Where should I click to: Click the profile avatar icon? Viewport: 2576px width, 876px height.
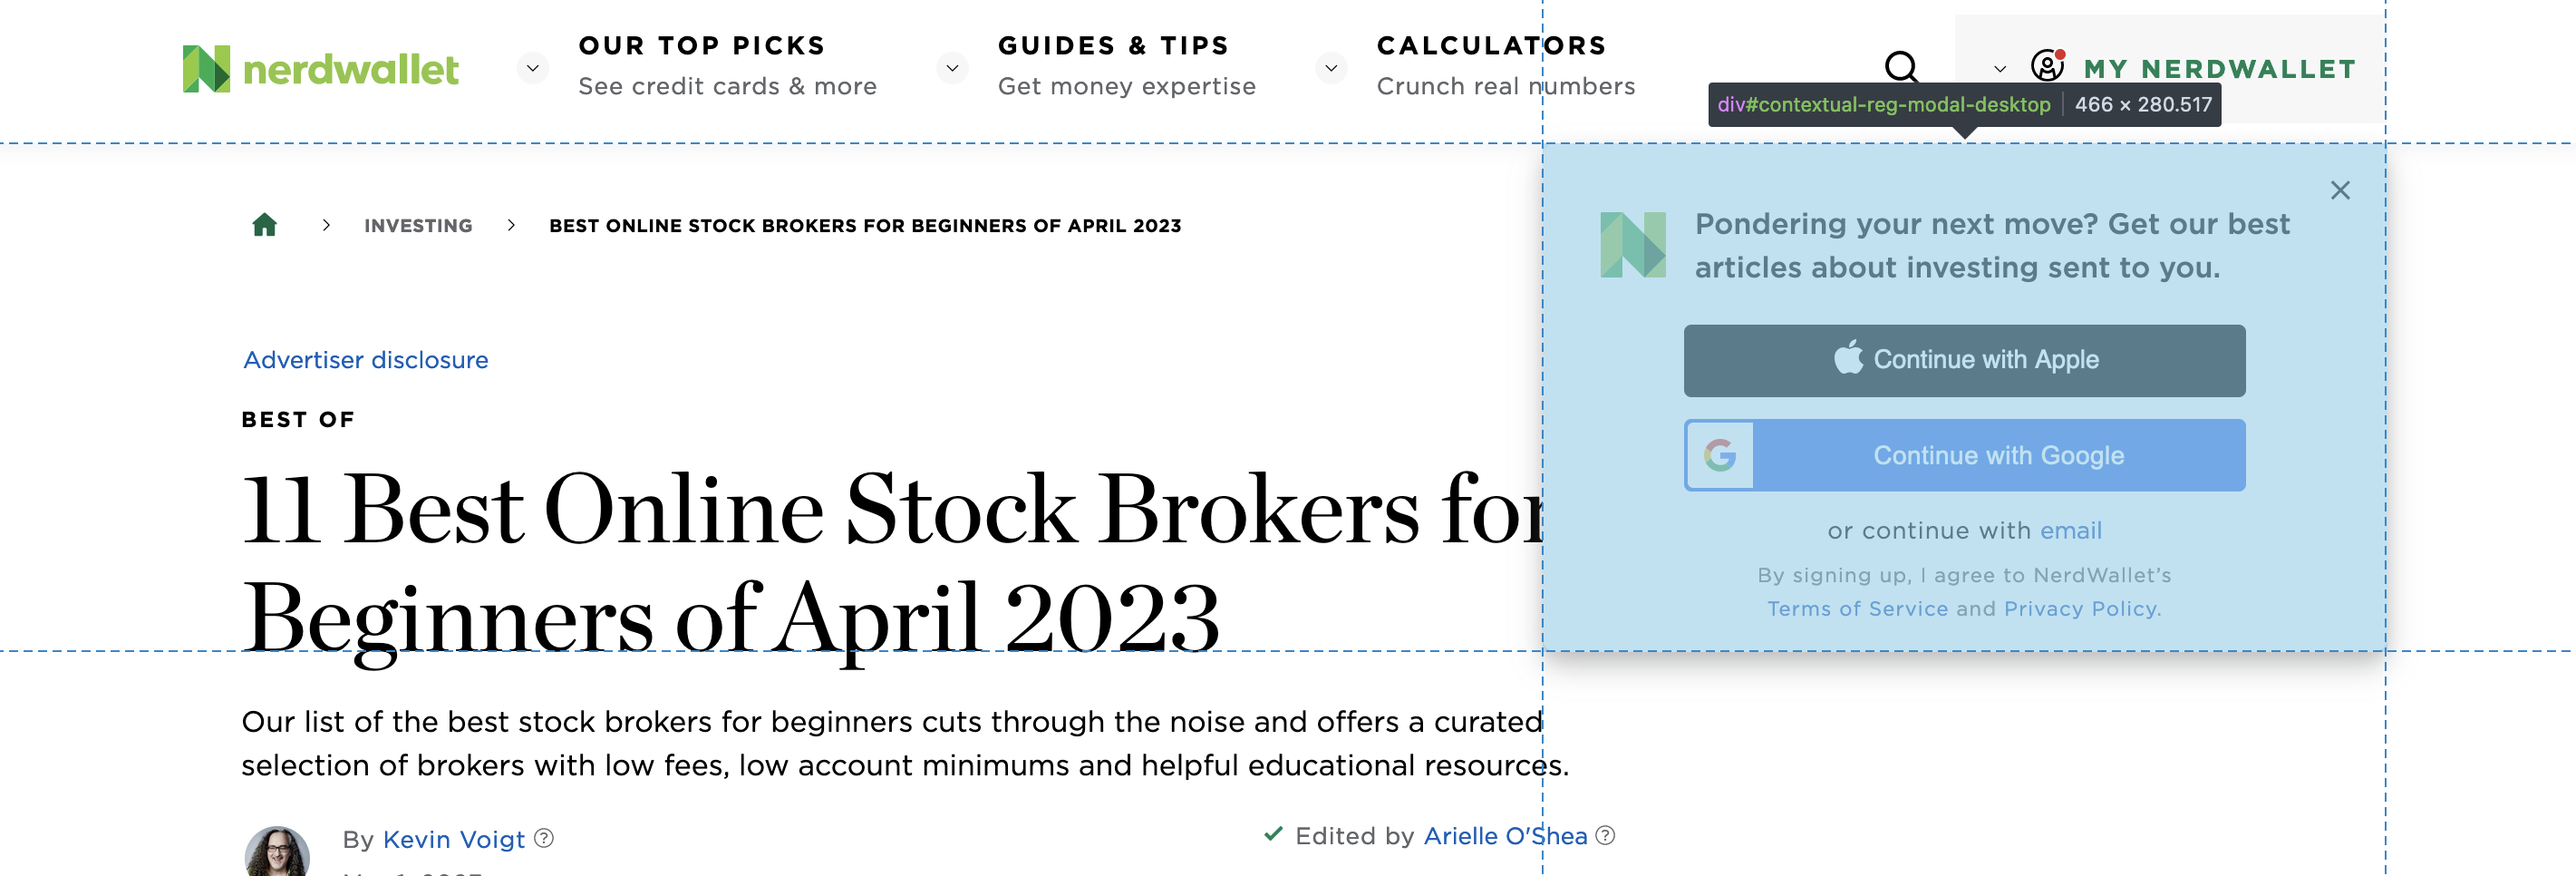(x=2048, y=67)
